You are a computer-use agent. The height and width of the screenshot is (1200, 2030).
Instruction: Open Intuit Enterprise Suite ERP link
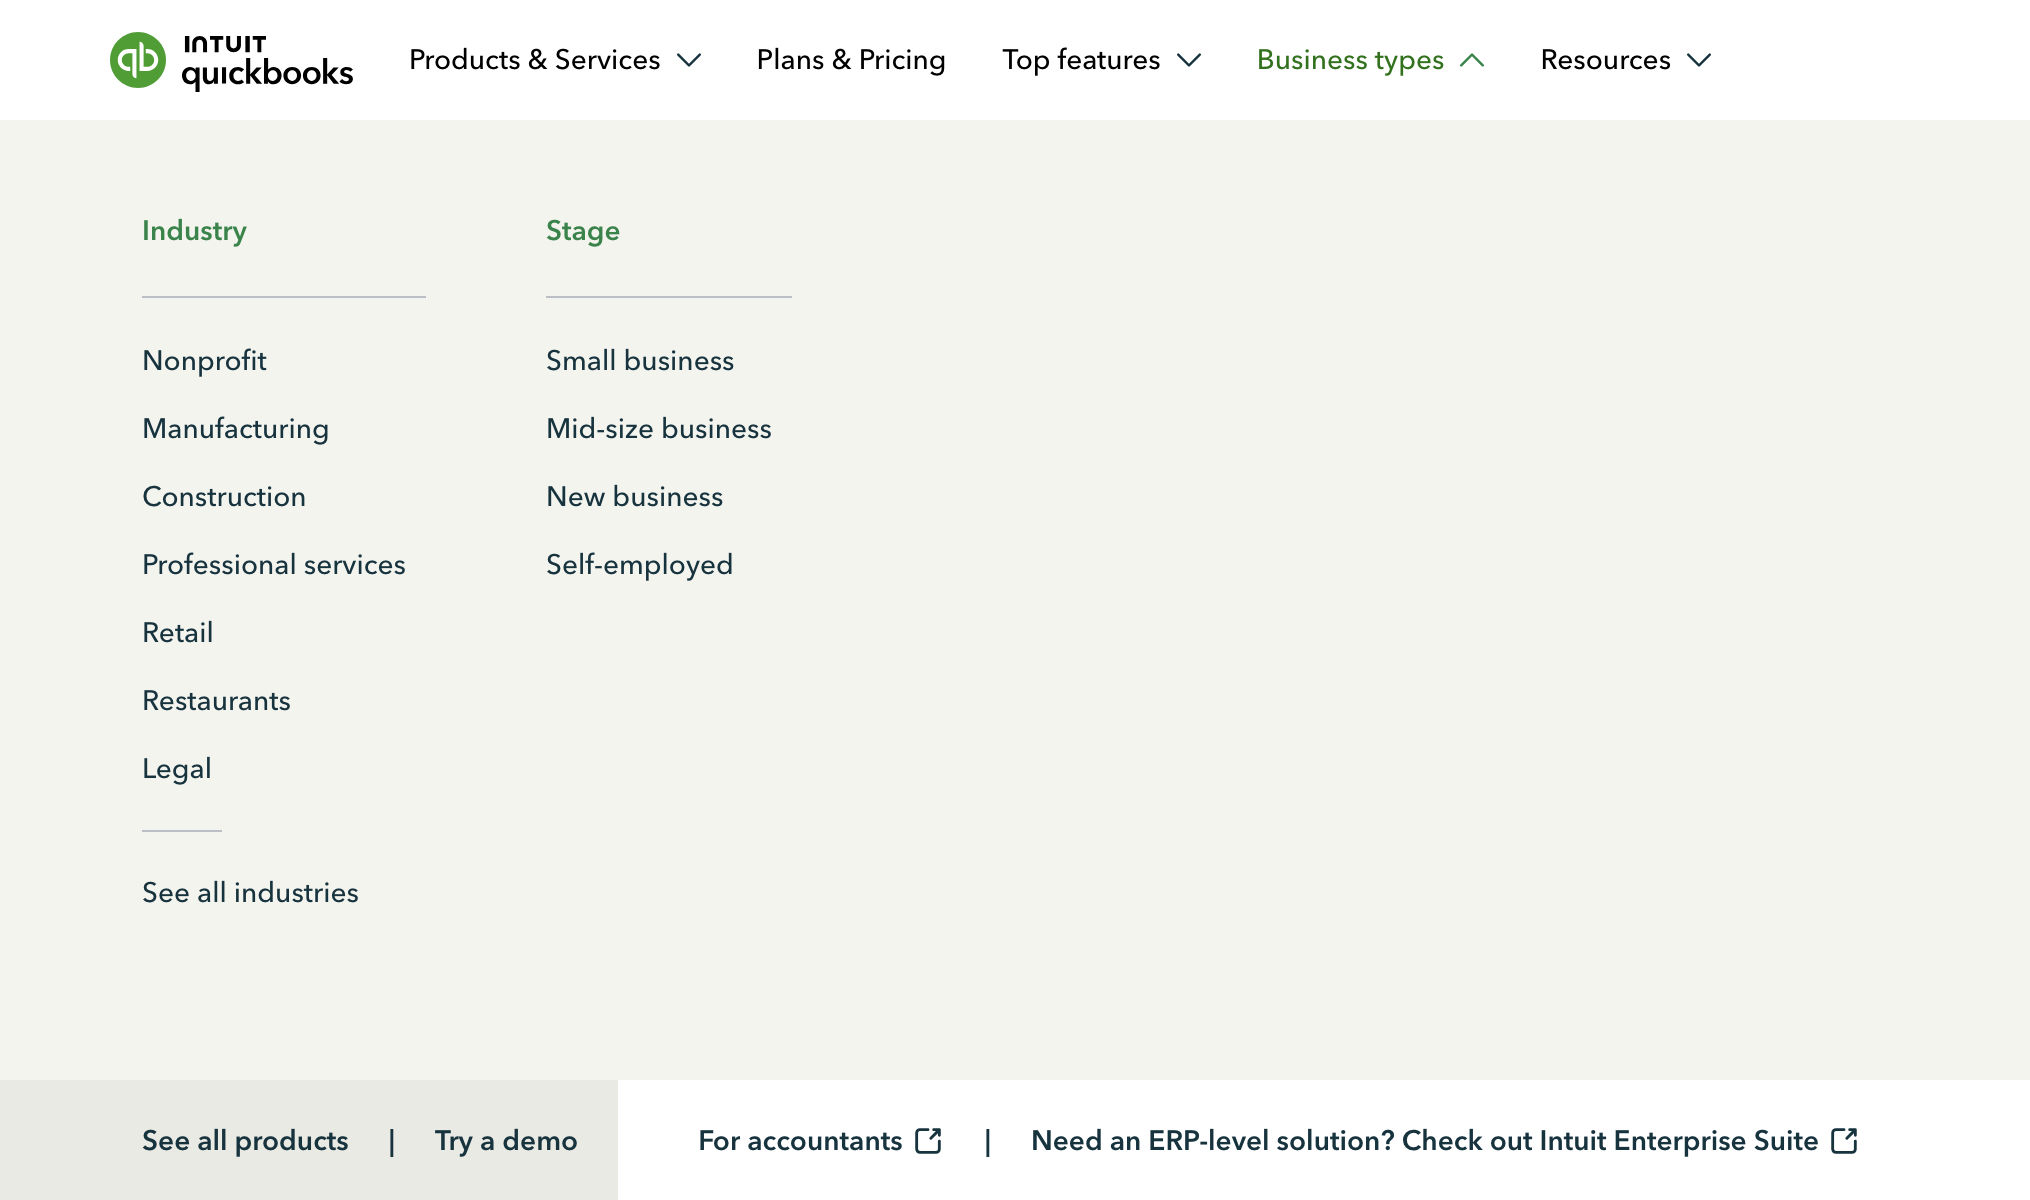[x=1425, y=1140]
